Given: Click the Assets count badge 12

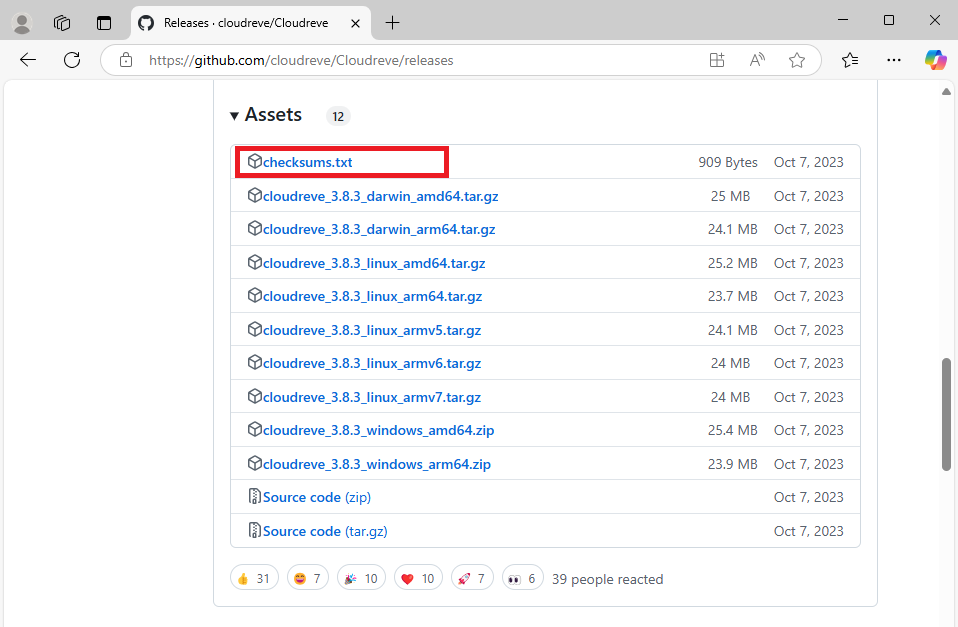Looking at the screenshot, I should click(338, 116).
